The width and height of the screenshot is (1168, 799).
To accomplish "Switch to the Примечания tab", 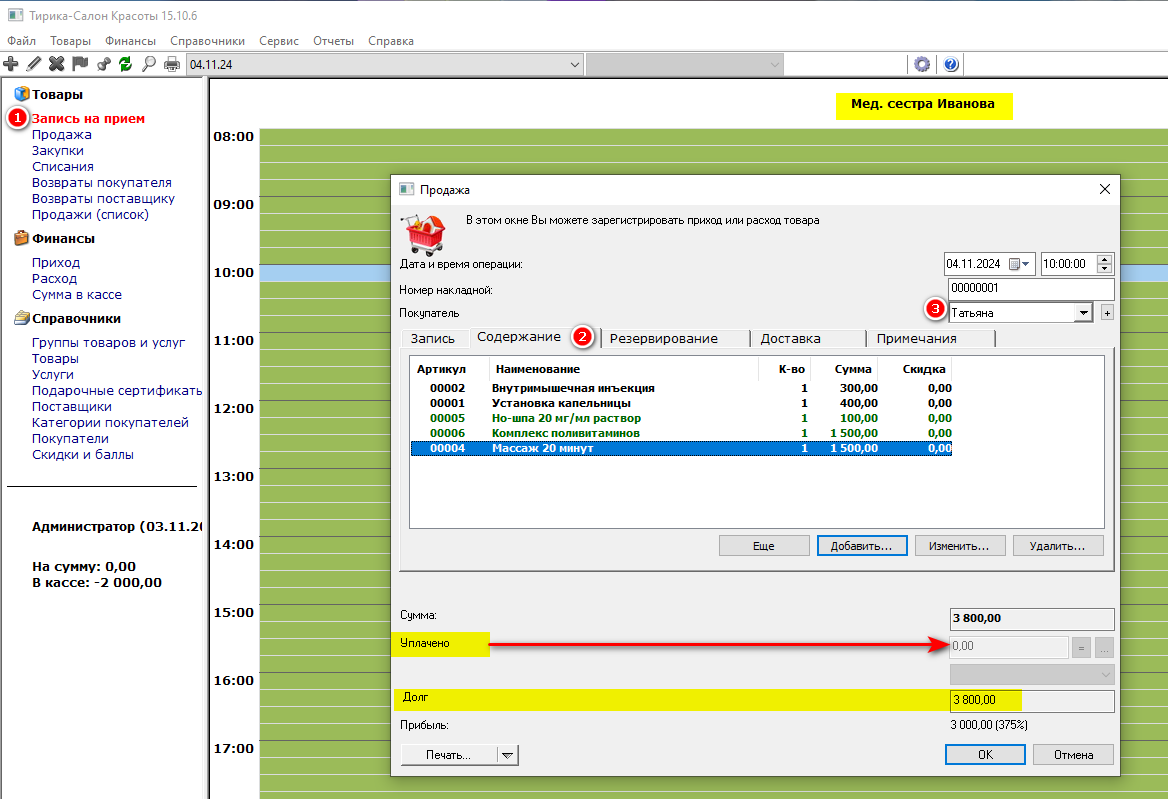I will point(916,338).
